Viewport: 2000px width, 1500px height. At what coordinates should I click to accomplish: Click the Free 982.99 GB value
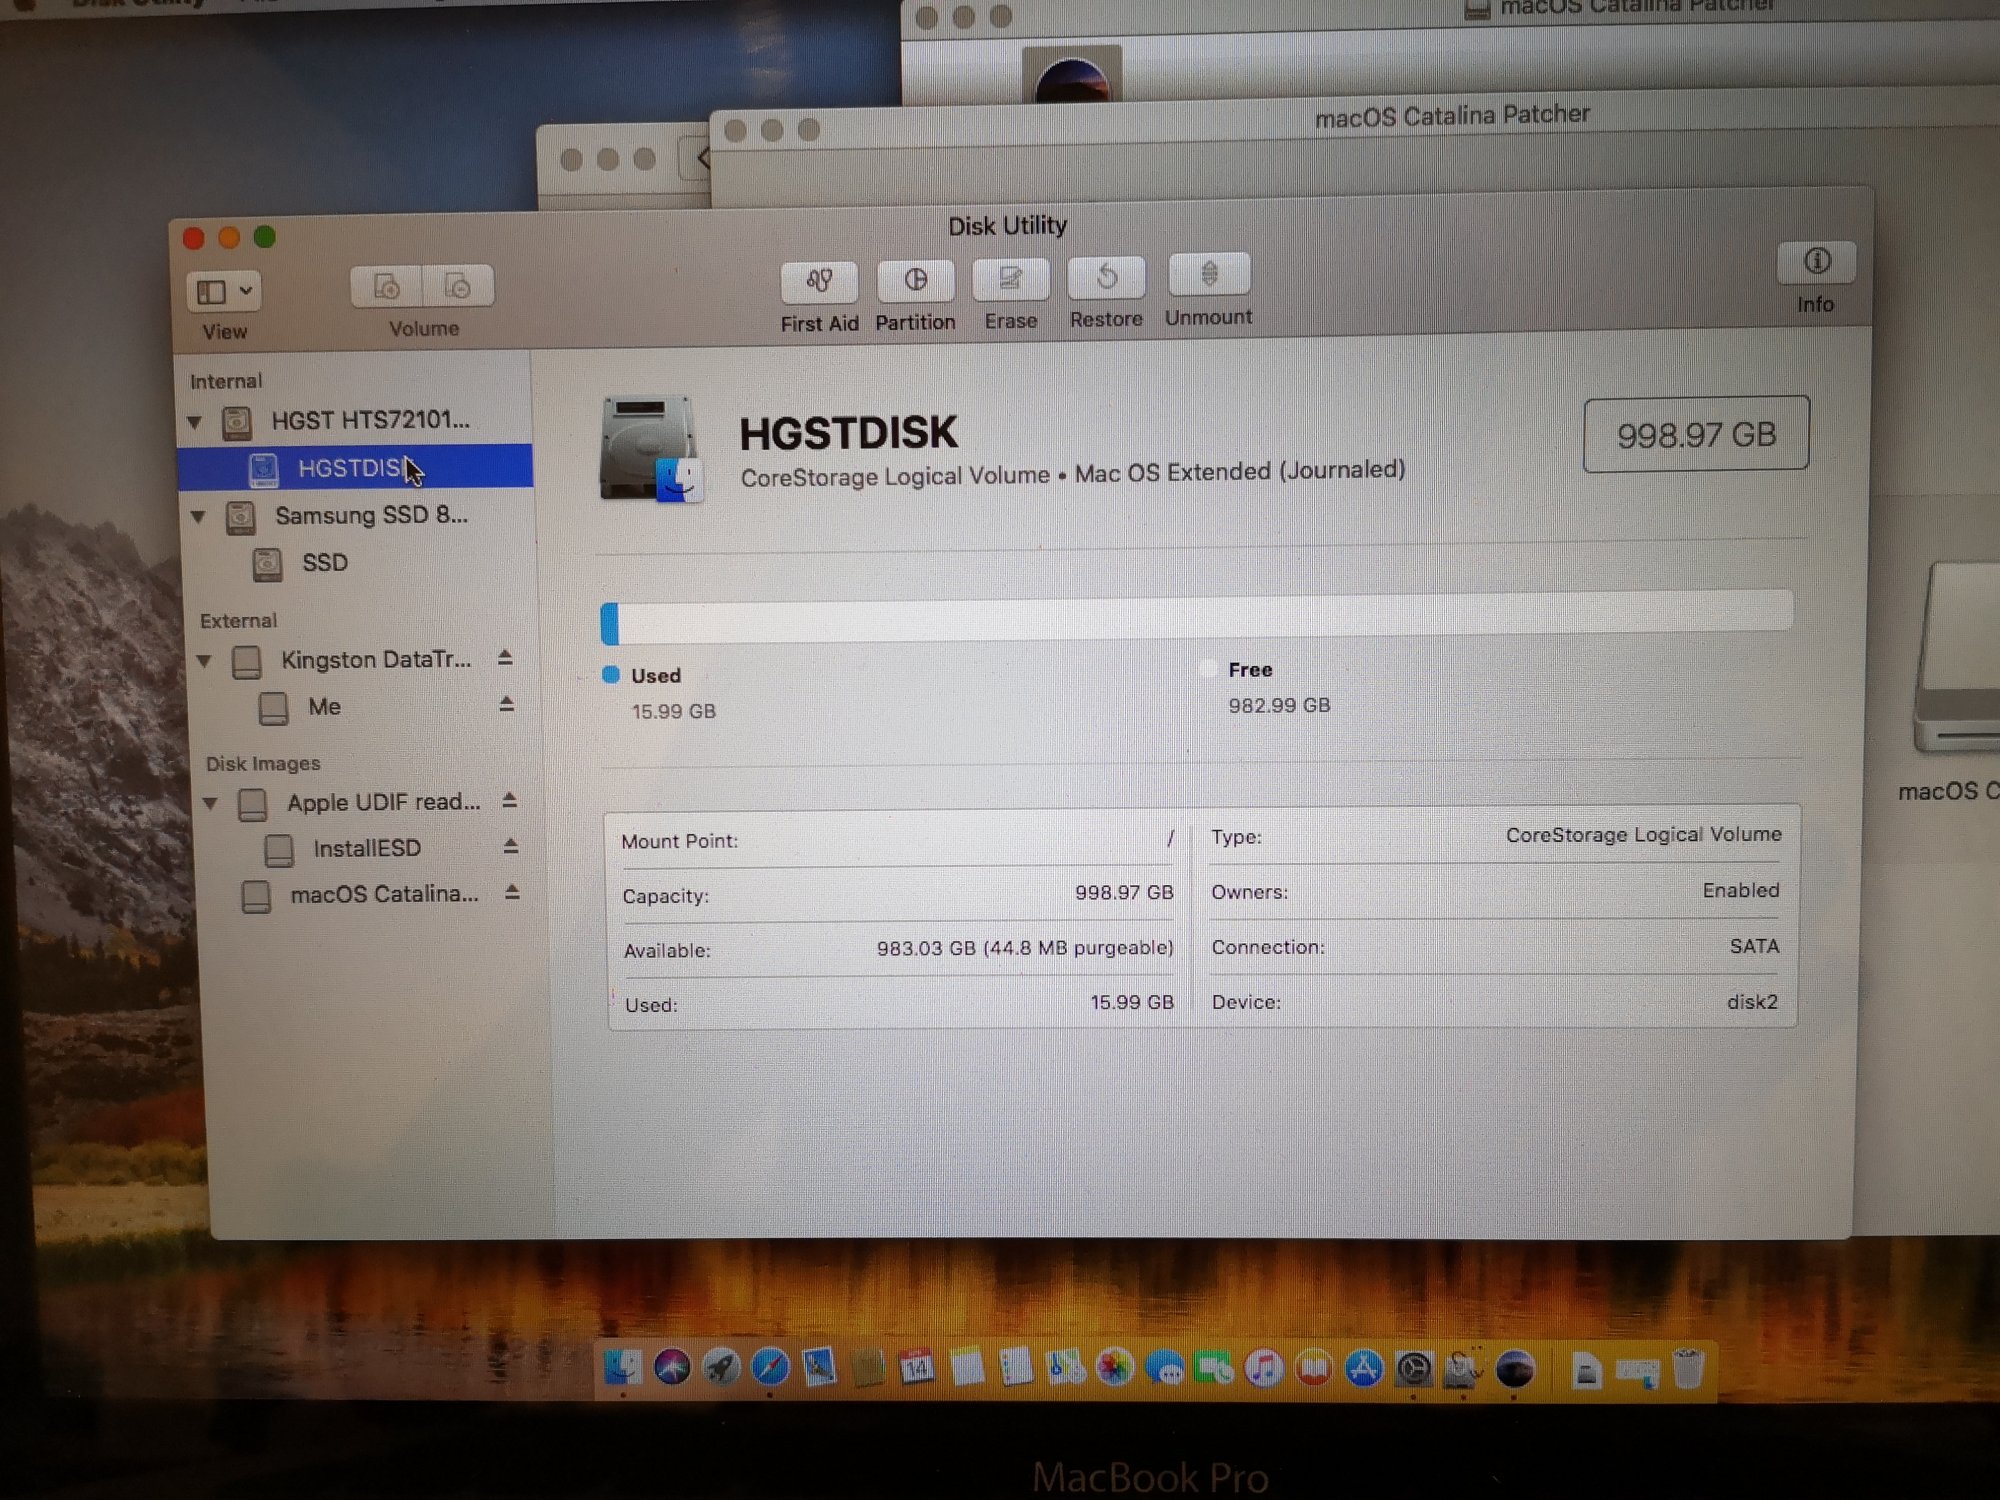tap(1279, 705)
